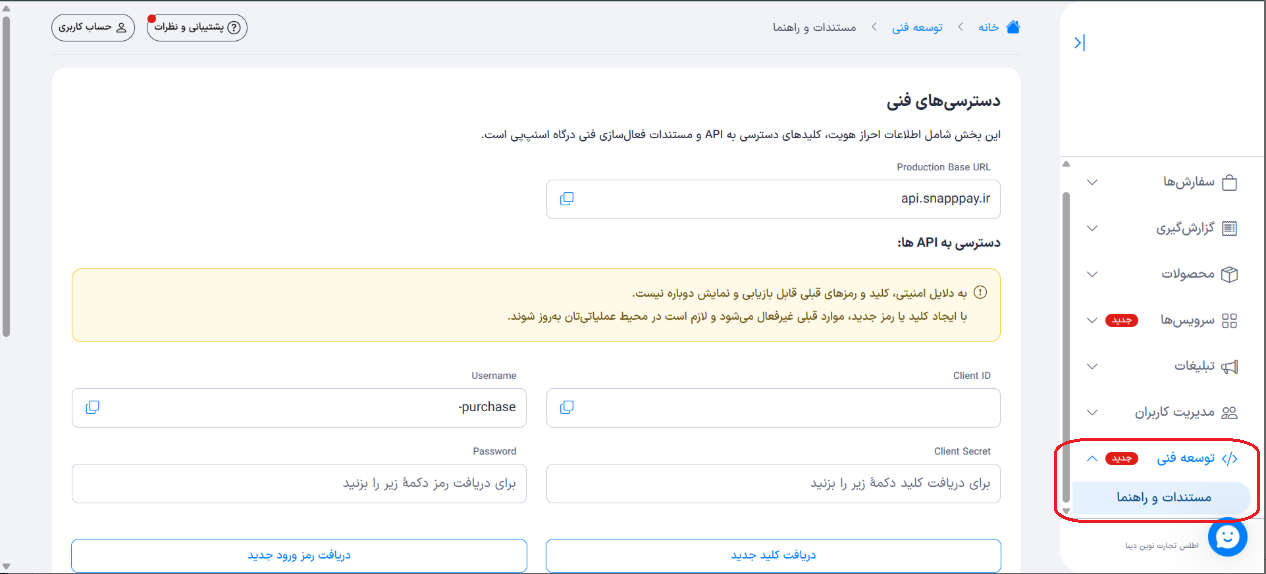
Task: Click the محصولات box icon
Action: 1230,274
